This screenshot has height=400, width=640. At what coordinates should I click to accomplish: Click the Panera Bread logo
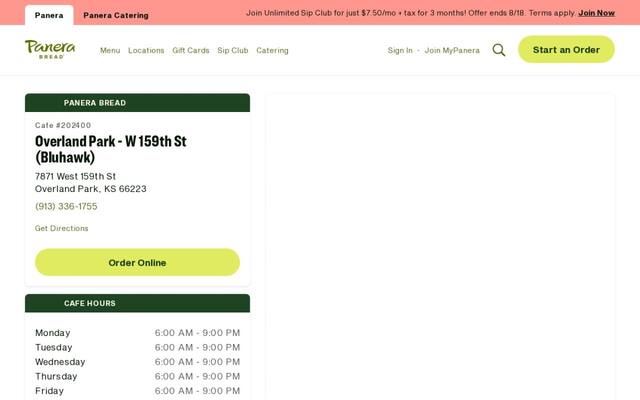(x=50, y=49)
